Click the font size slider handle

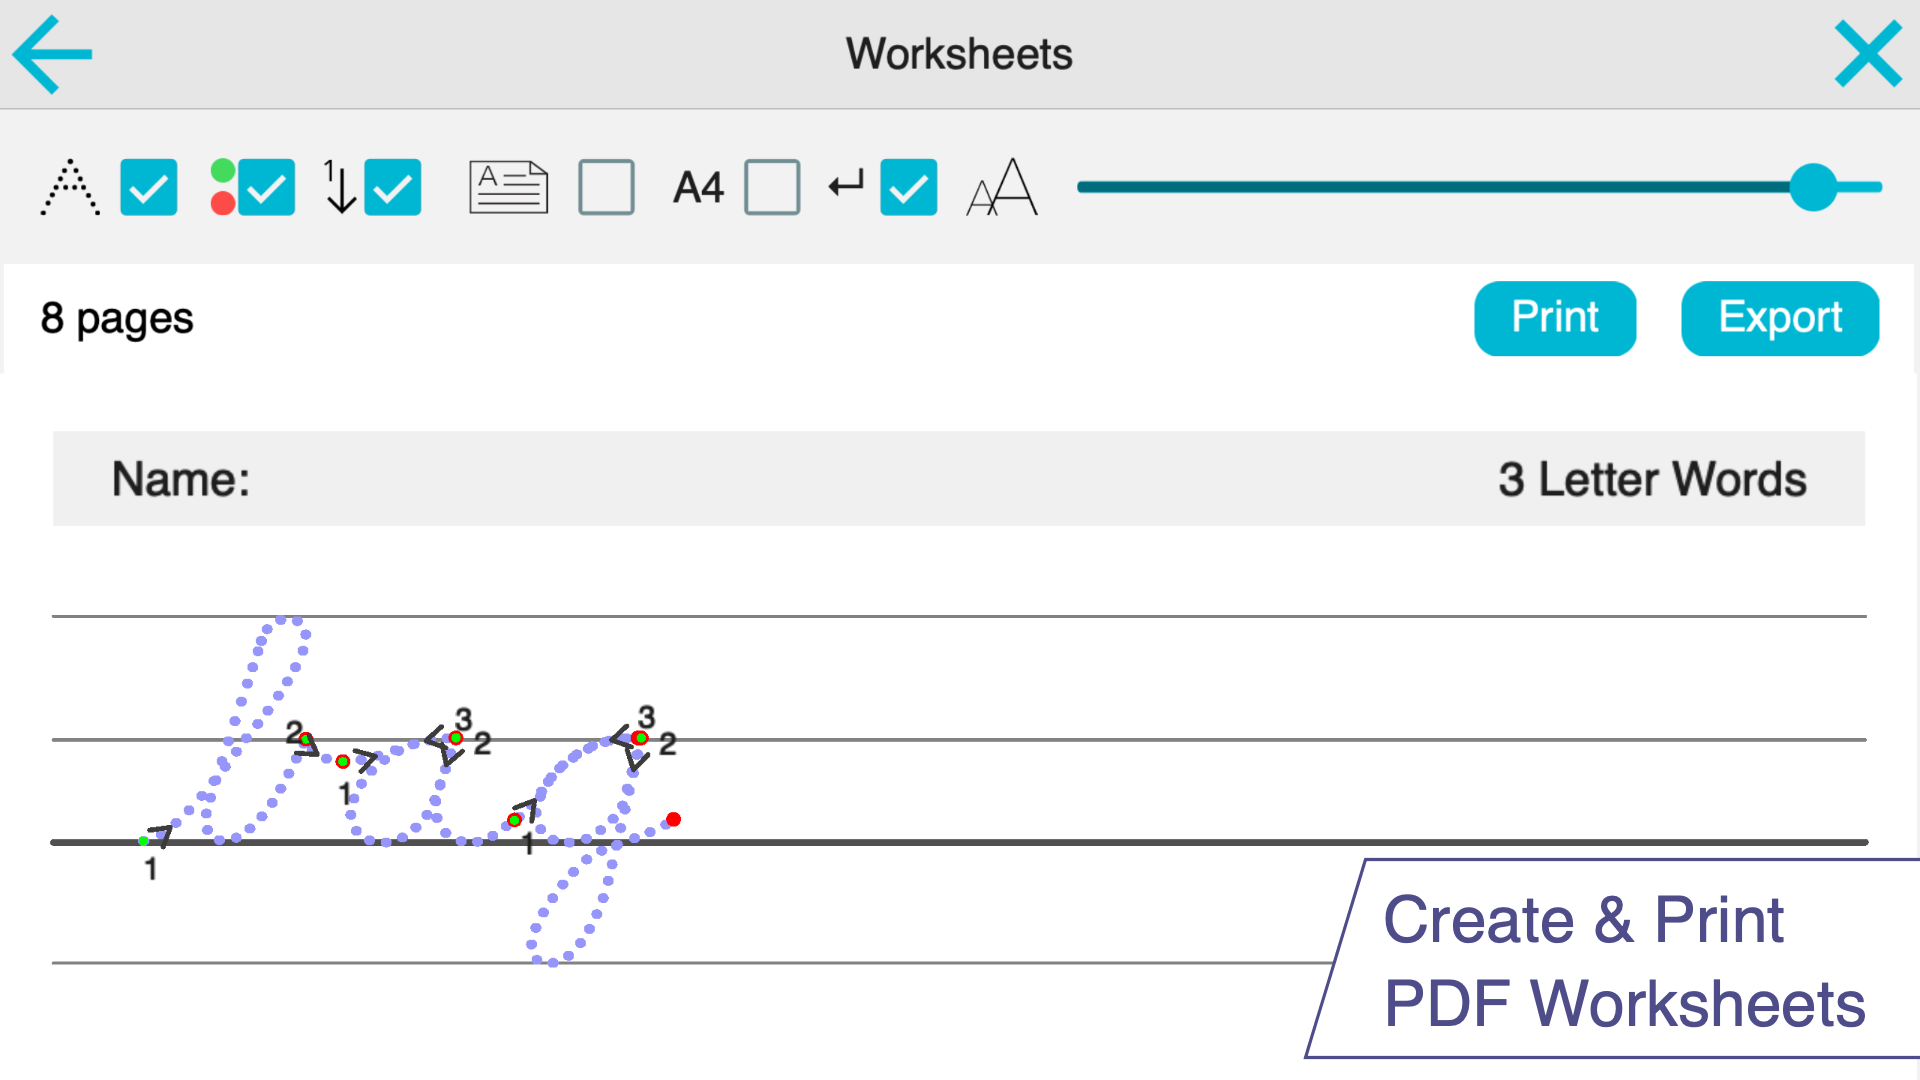click(1813, 187)
